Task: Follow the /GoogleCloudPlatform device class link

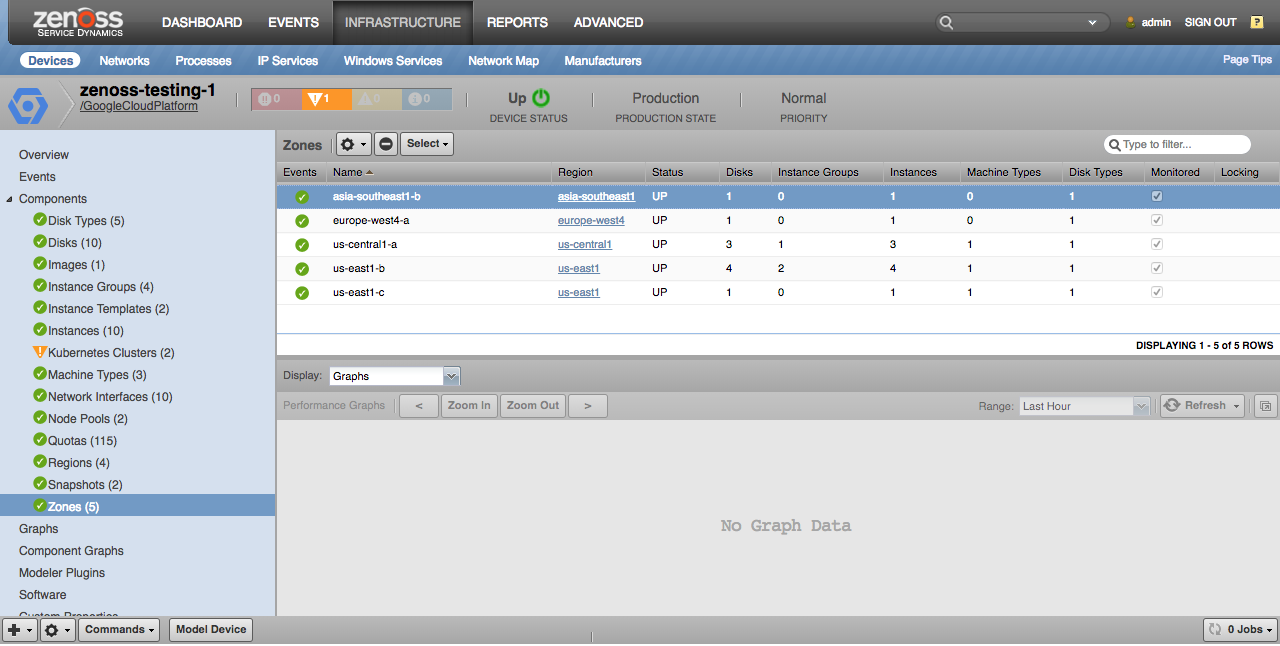Action: (x=139, y=106)
